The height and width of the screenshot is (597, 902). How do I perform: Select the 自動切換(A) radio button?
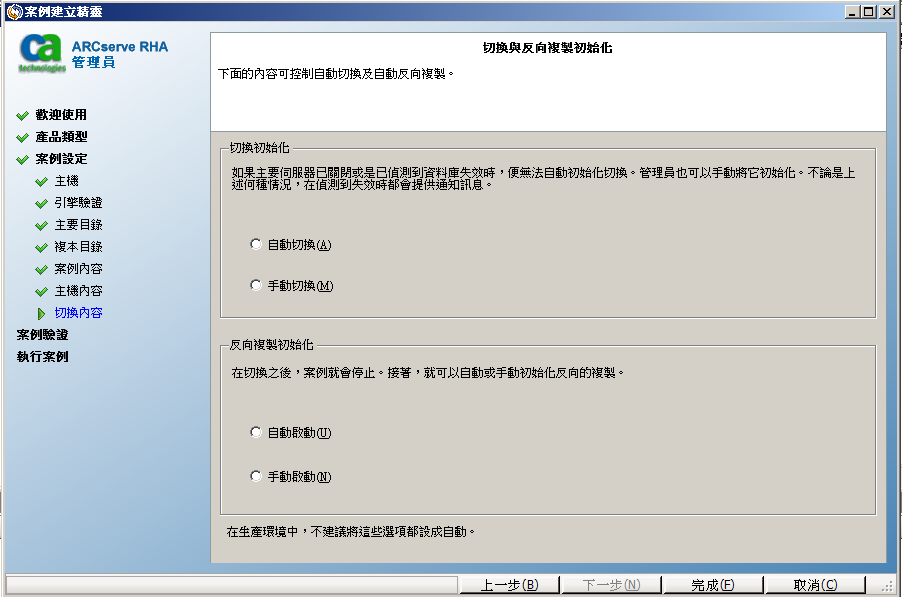[x=256, y=244]
